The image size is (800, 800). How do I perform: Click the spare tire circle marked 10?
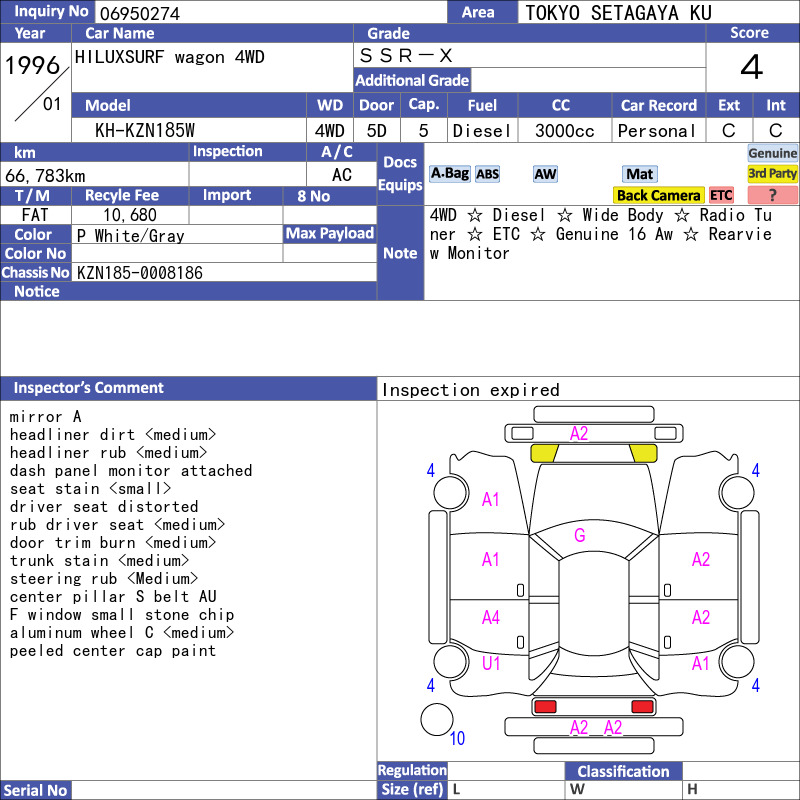coord(437,719)
